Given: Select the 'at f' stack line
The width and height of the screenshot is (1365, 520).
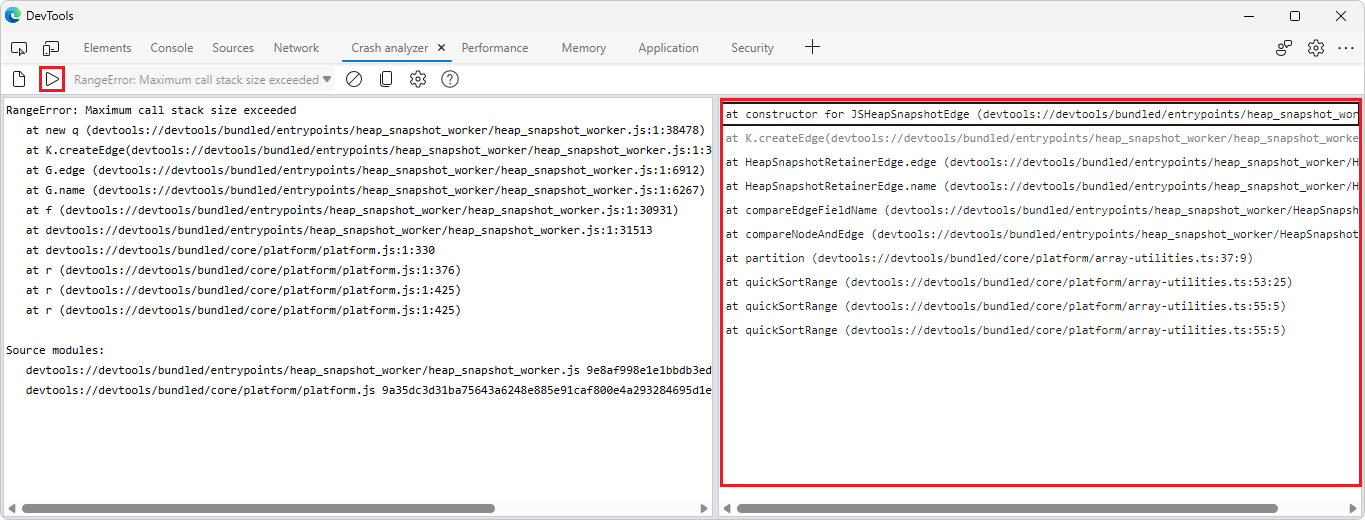Looking at the screenshot, I should [x=352, y=210].
